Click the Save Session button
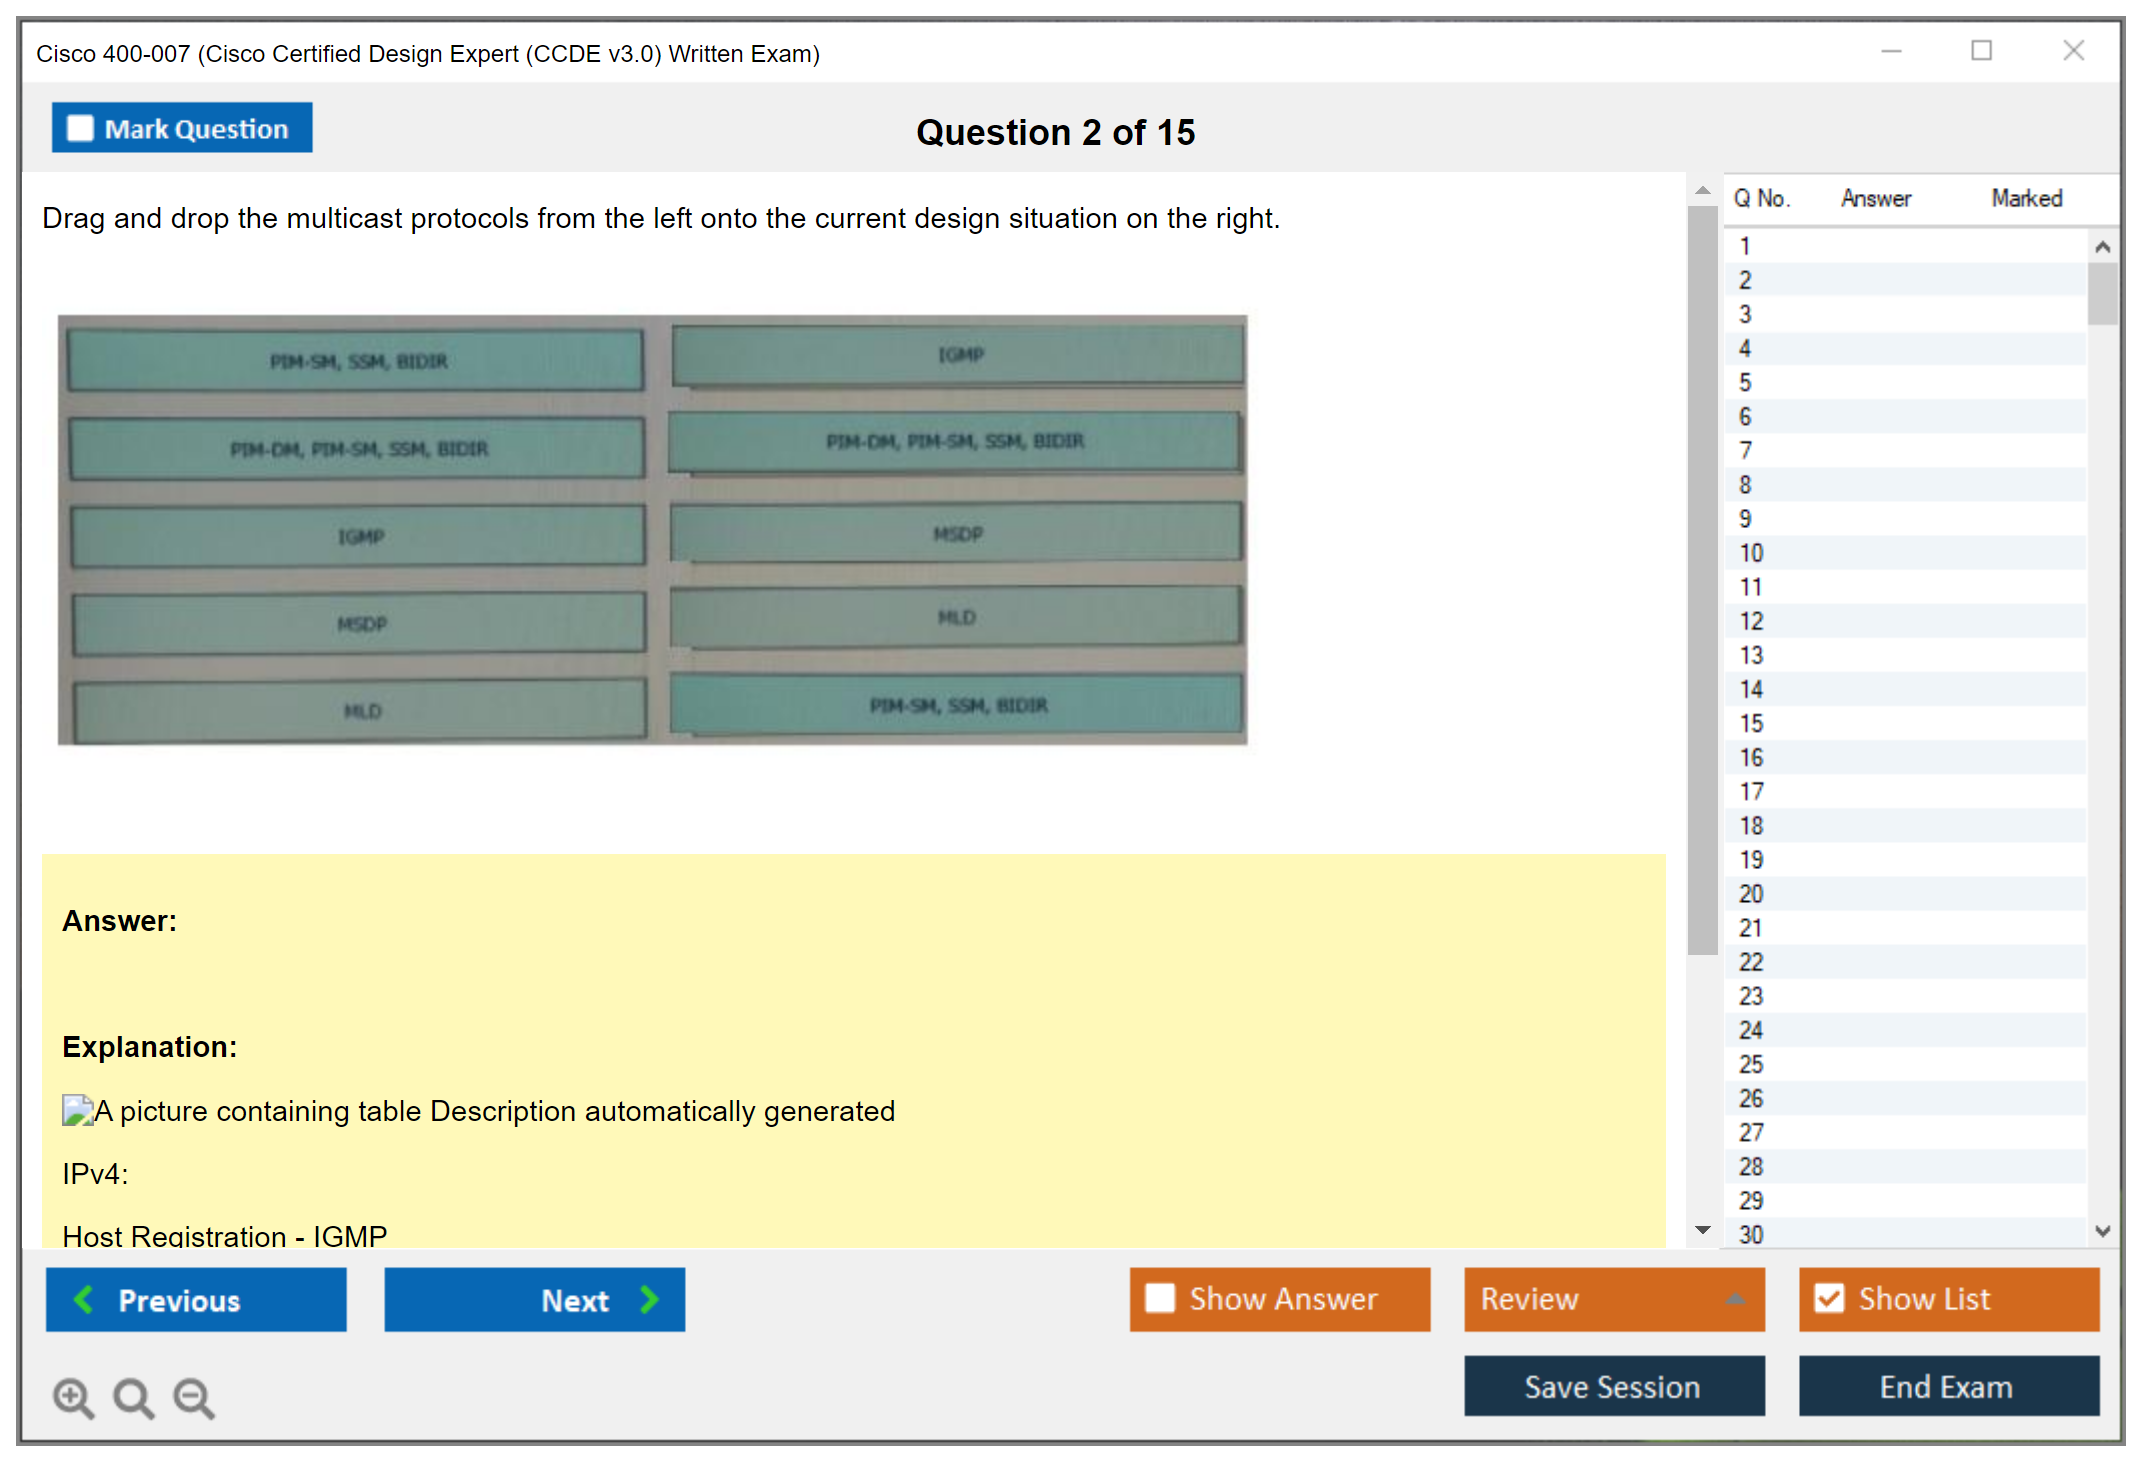This screenshot has height=1470, width=2150. (x=1613, y=1386)
